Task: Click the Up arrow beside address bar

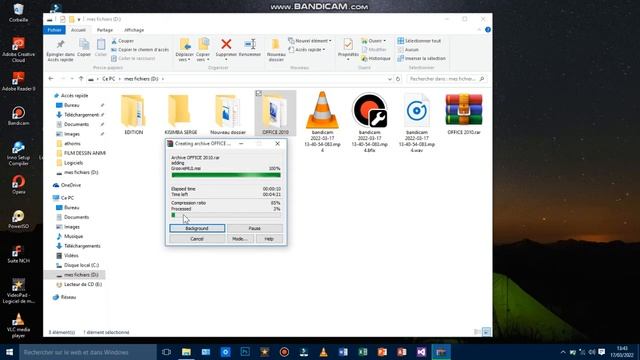Action: 81,79
